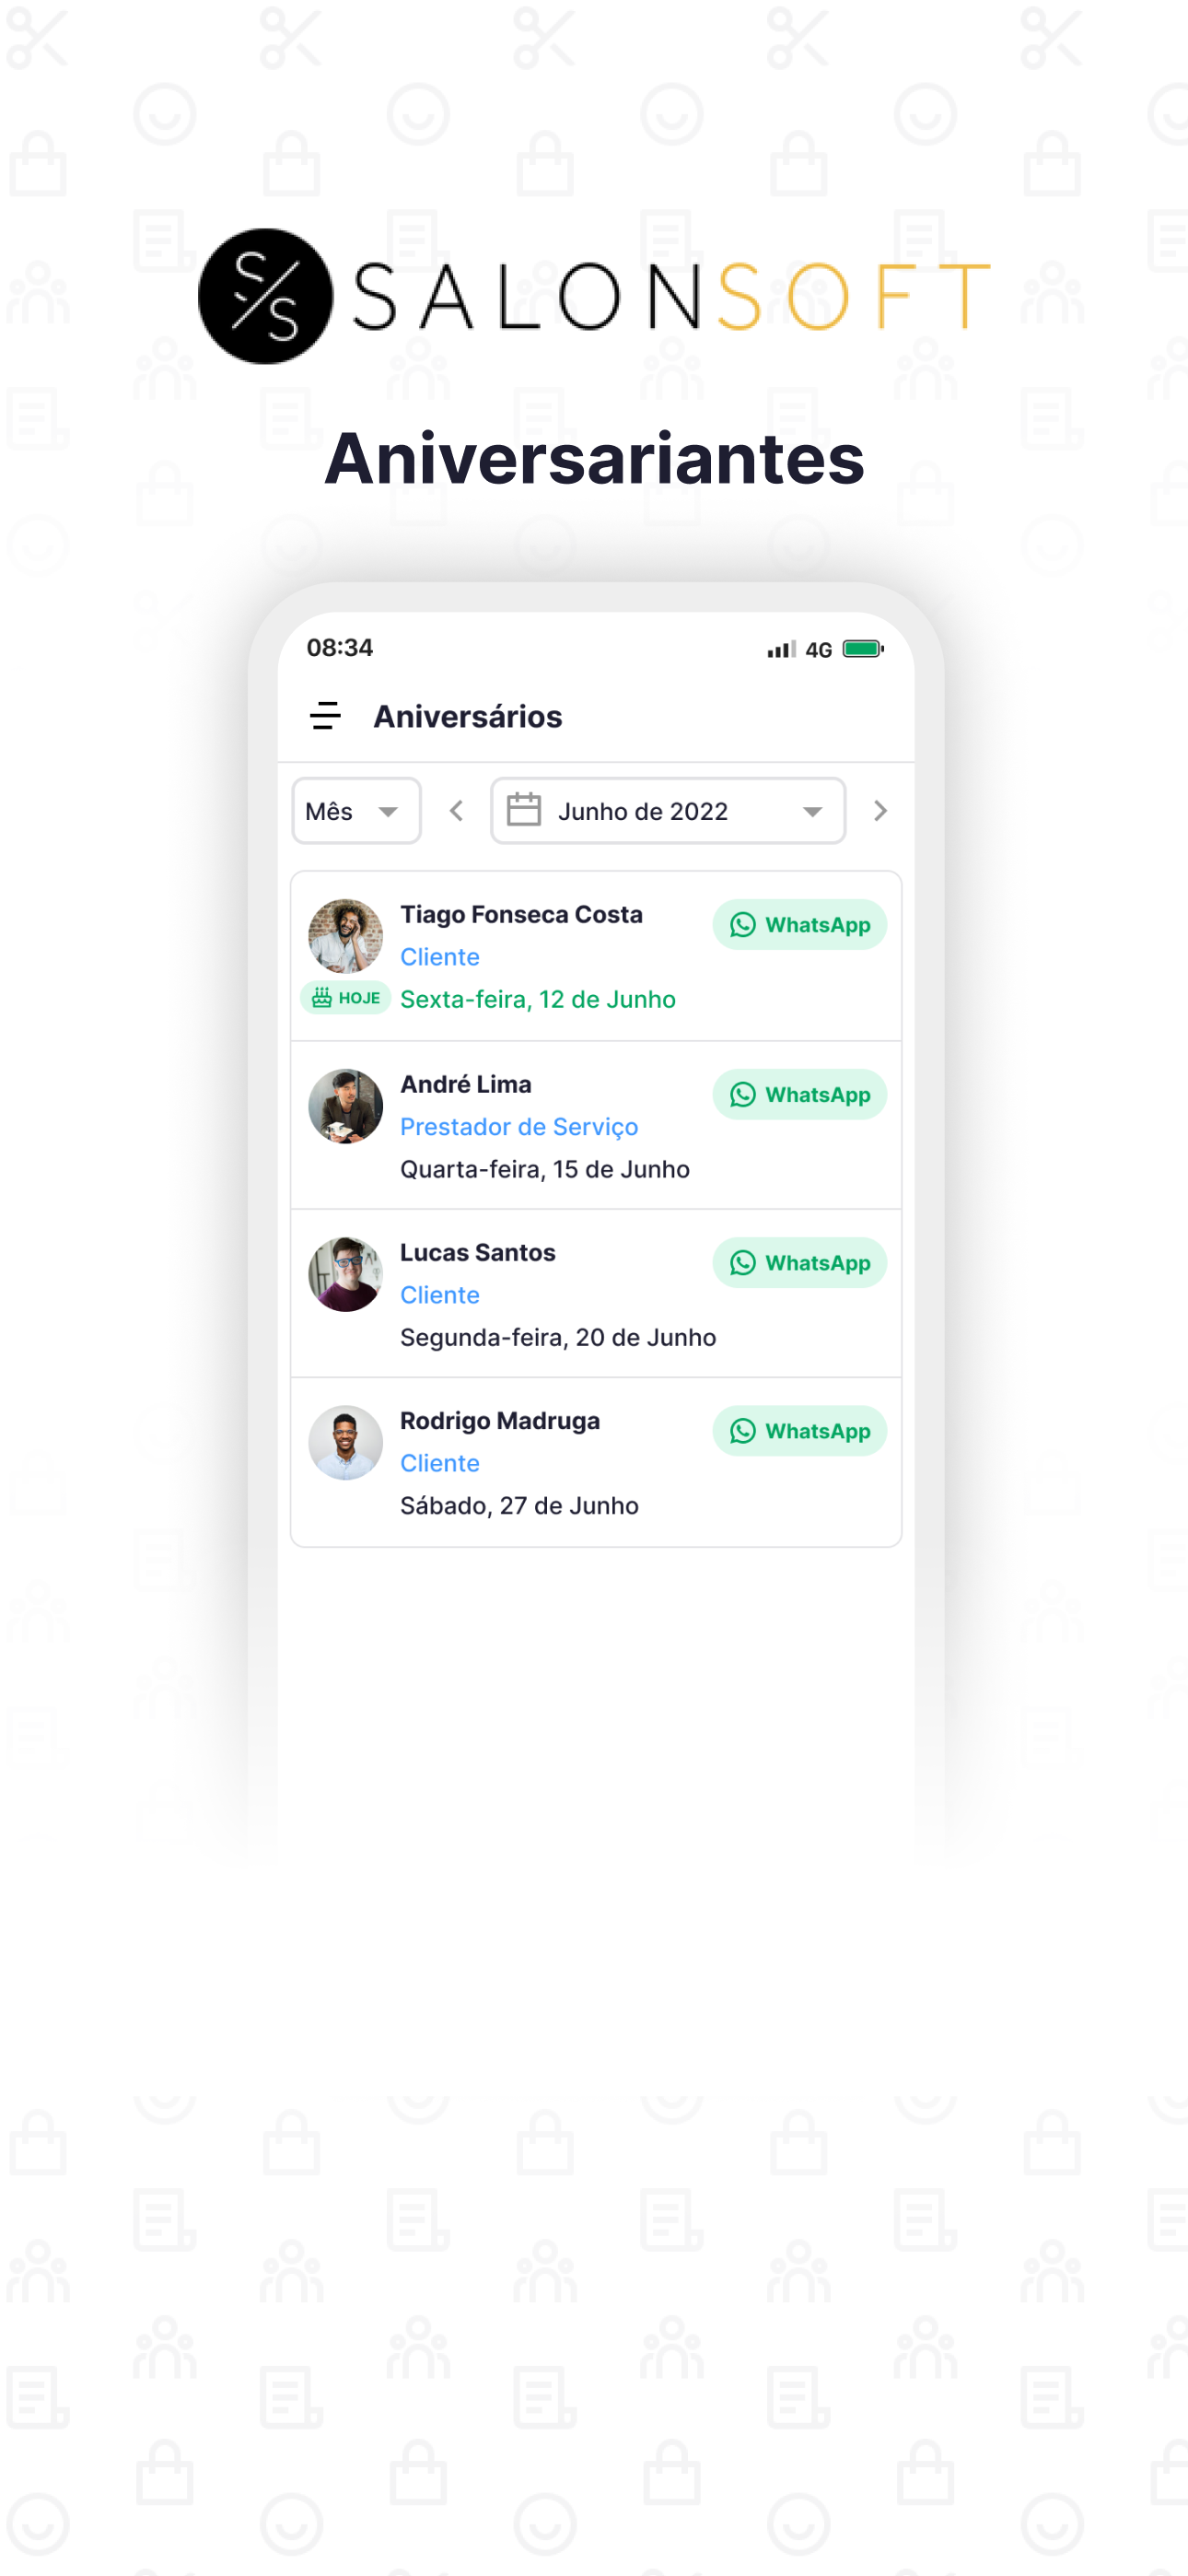This screenshot has height=2576, width=1188.
Task: Select the Aniversários page title
Action: (x=468, y=716)
